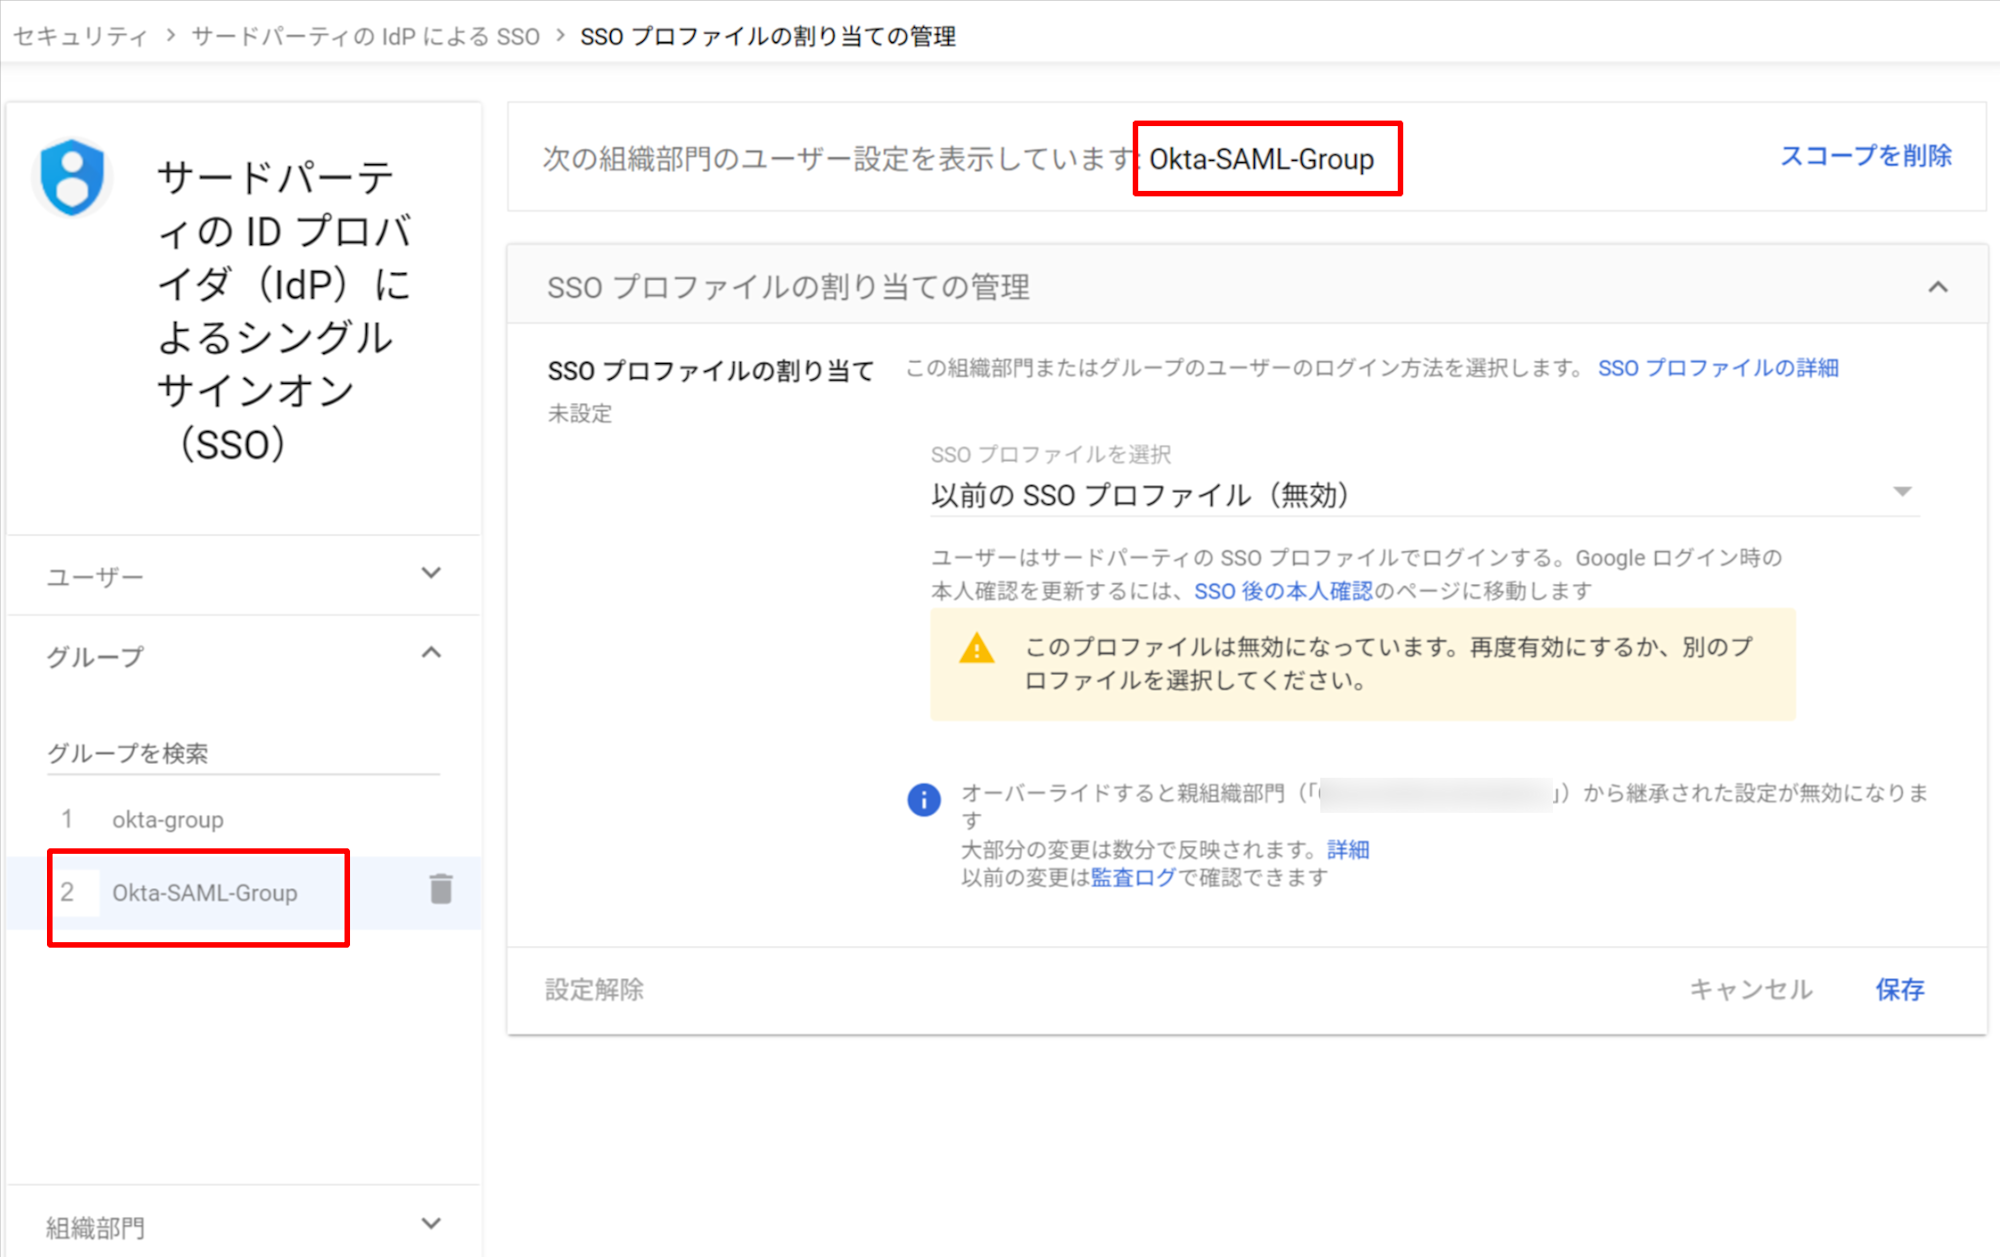Open the SSO プロファイルを選択 dropdown
Image resolution: width=2000 pixels, height=1257 pixels.
1422,494
